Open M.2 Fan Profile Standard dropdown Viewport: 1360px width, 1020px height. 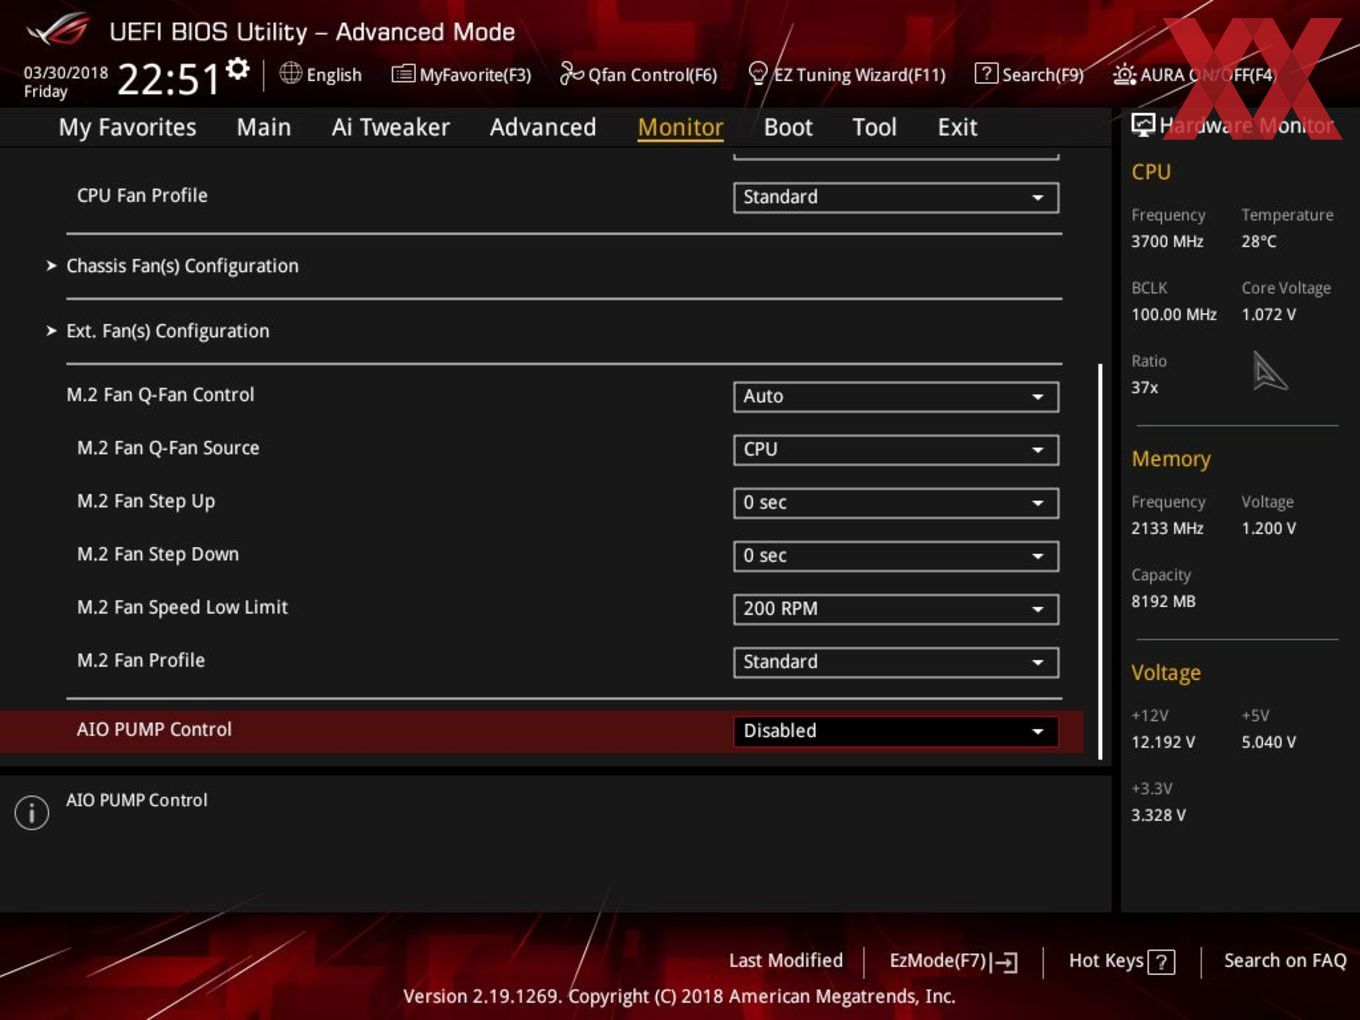click(896, 661)
